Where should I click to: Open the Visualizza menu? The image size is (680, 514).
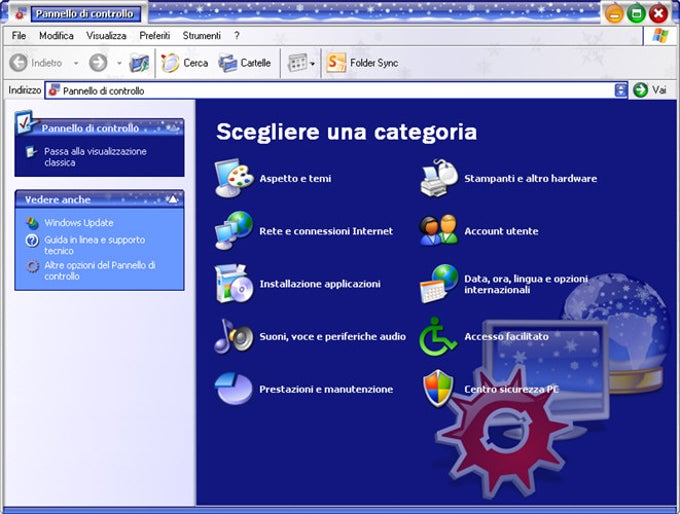point(106,36)
